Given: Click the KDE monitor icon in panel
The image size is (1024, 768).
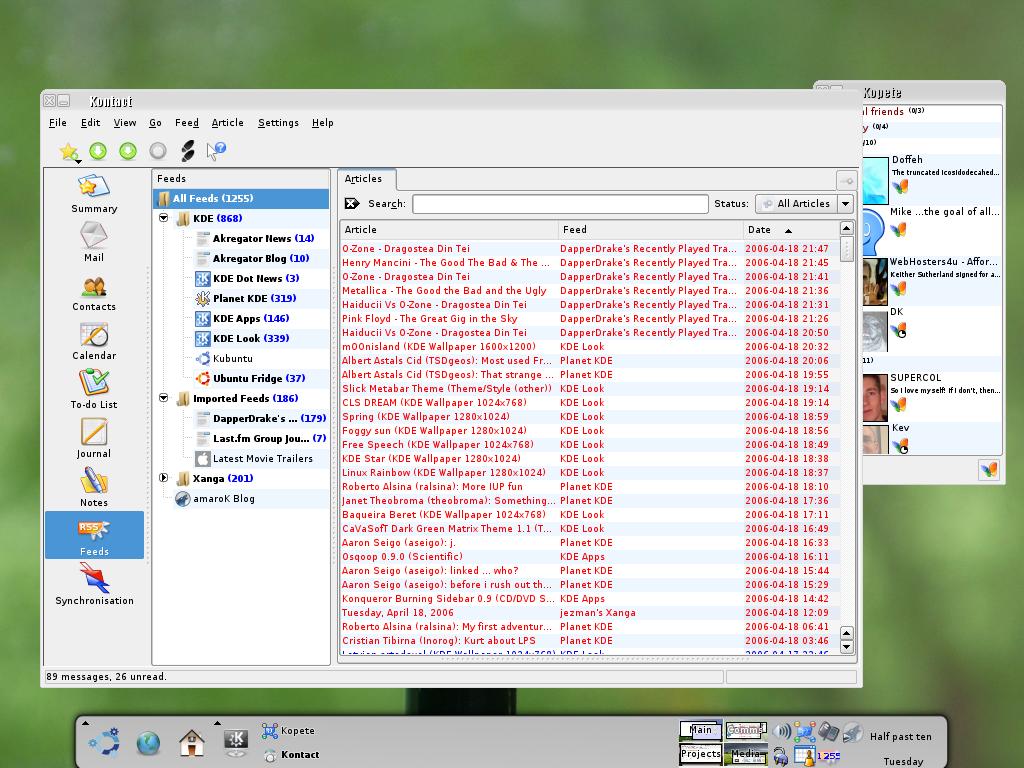Looking at the screenshot, I should point(236,743).
